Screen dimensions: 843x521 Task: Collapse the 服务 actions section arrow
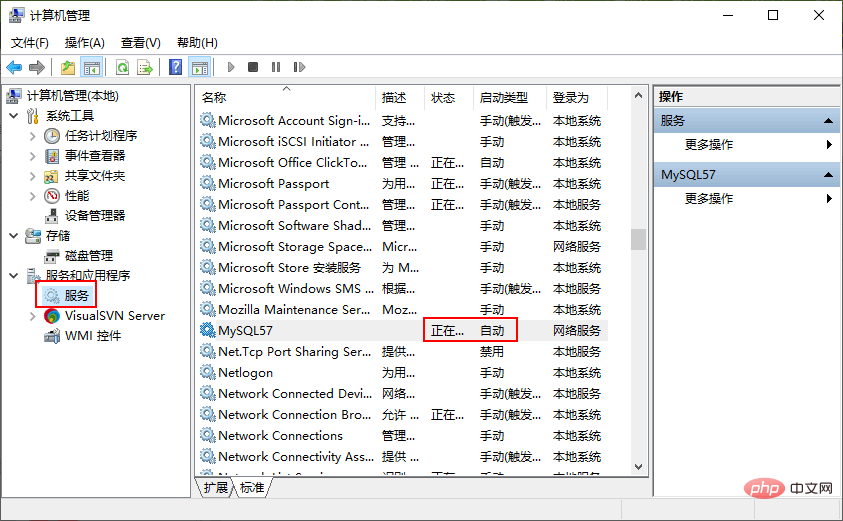(828, 121)
